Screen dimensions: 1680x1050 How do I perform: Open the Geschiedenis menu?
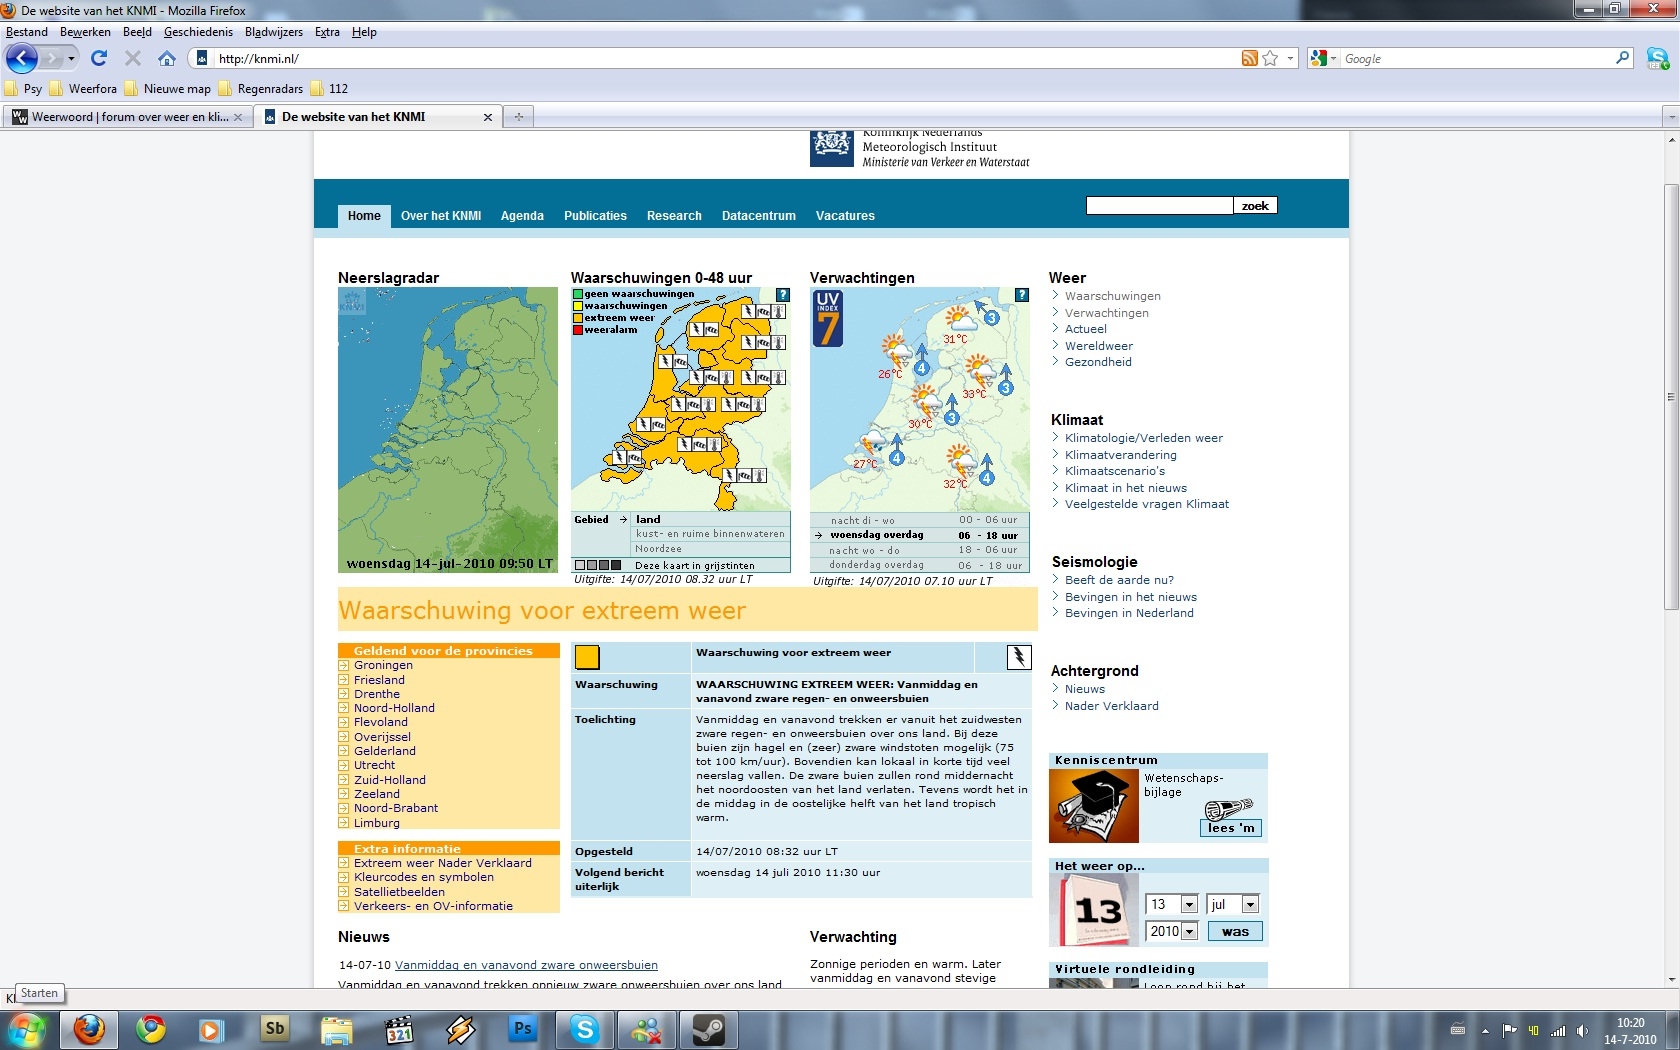[x=198, y=32]
